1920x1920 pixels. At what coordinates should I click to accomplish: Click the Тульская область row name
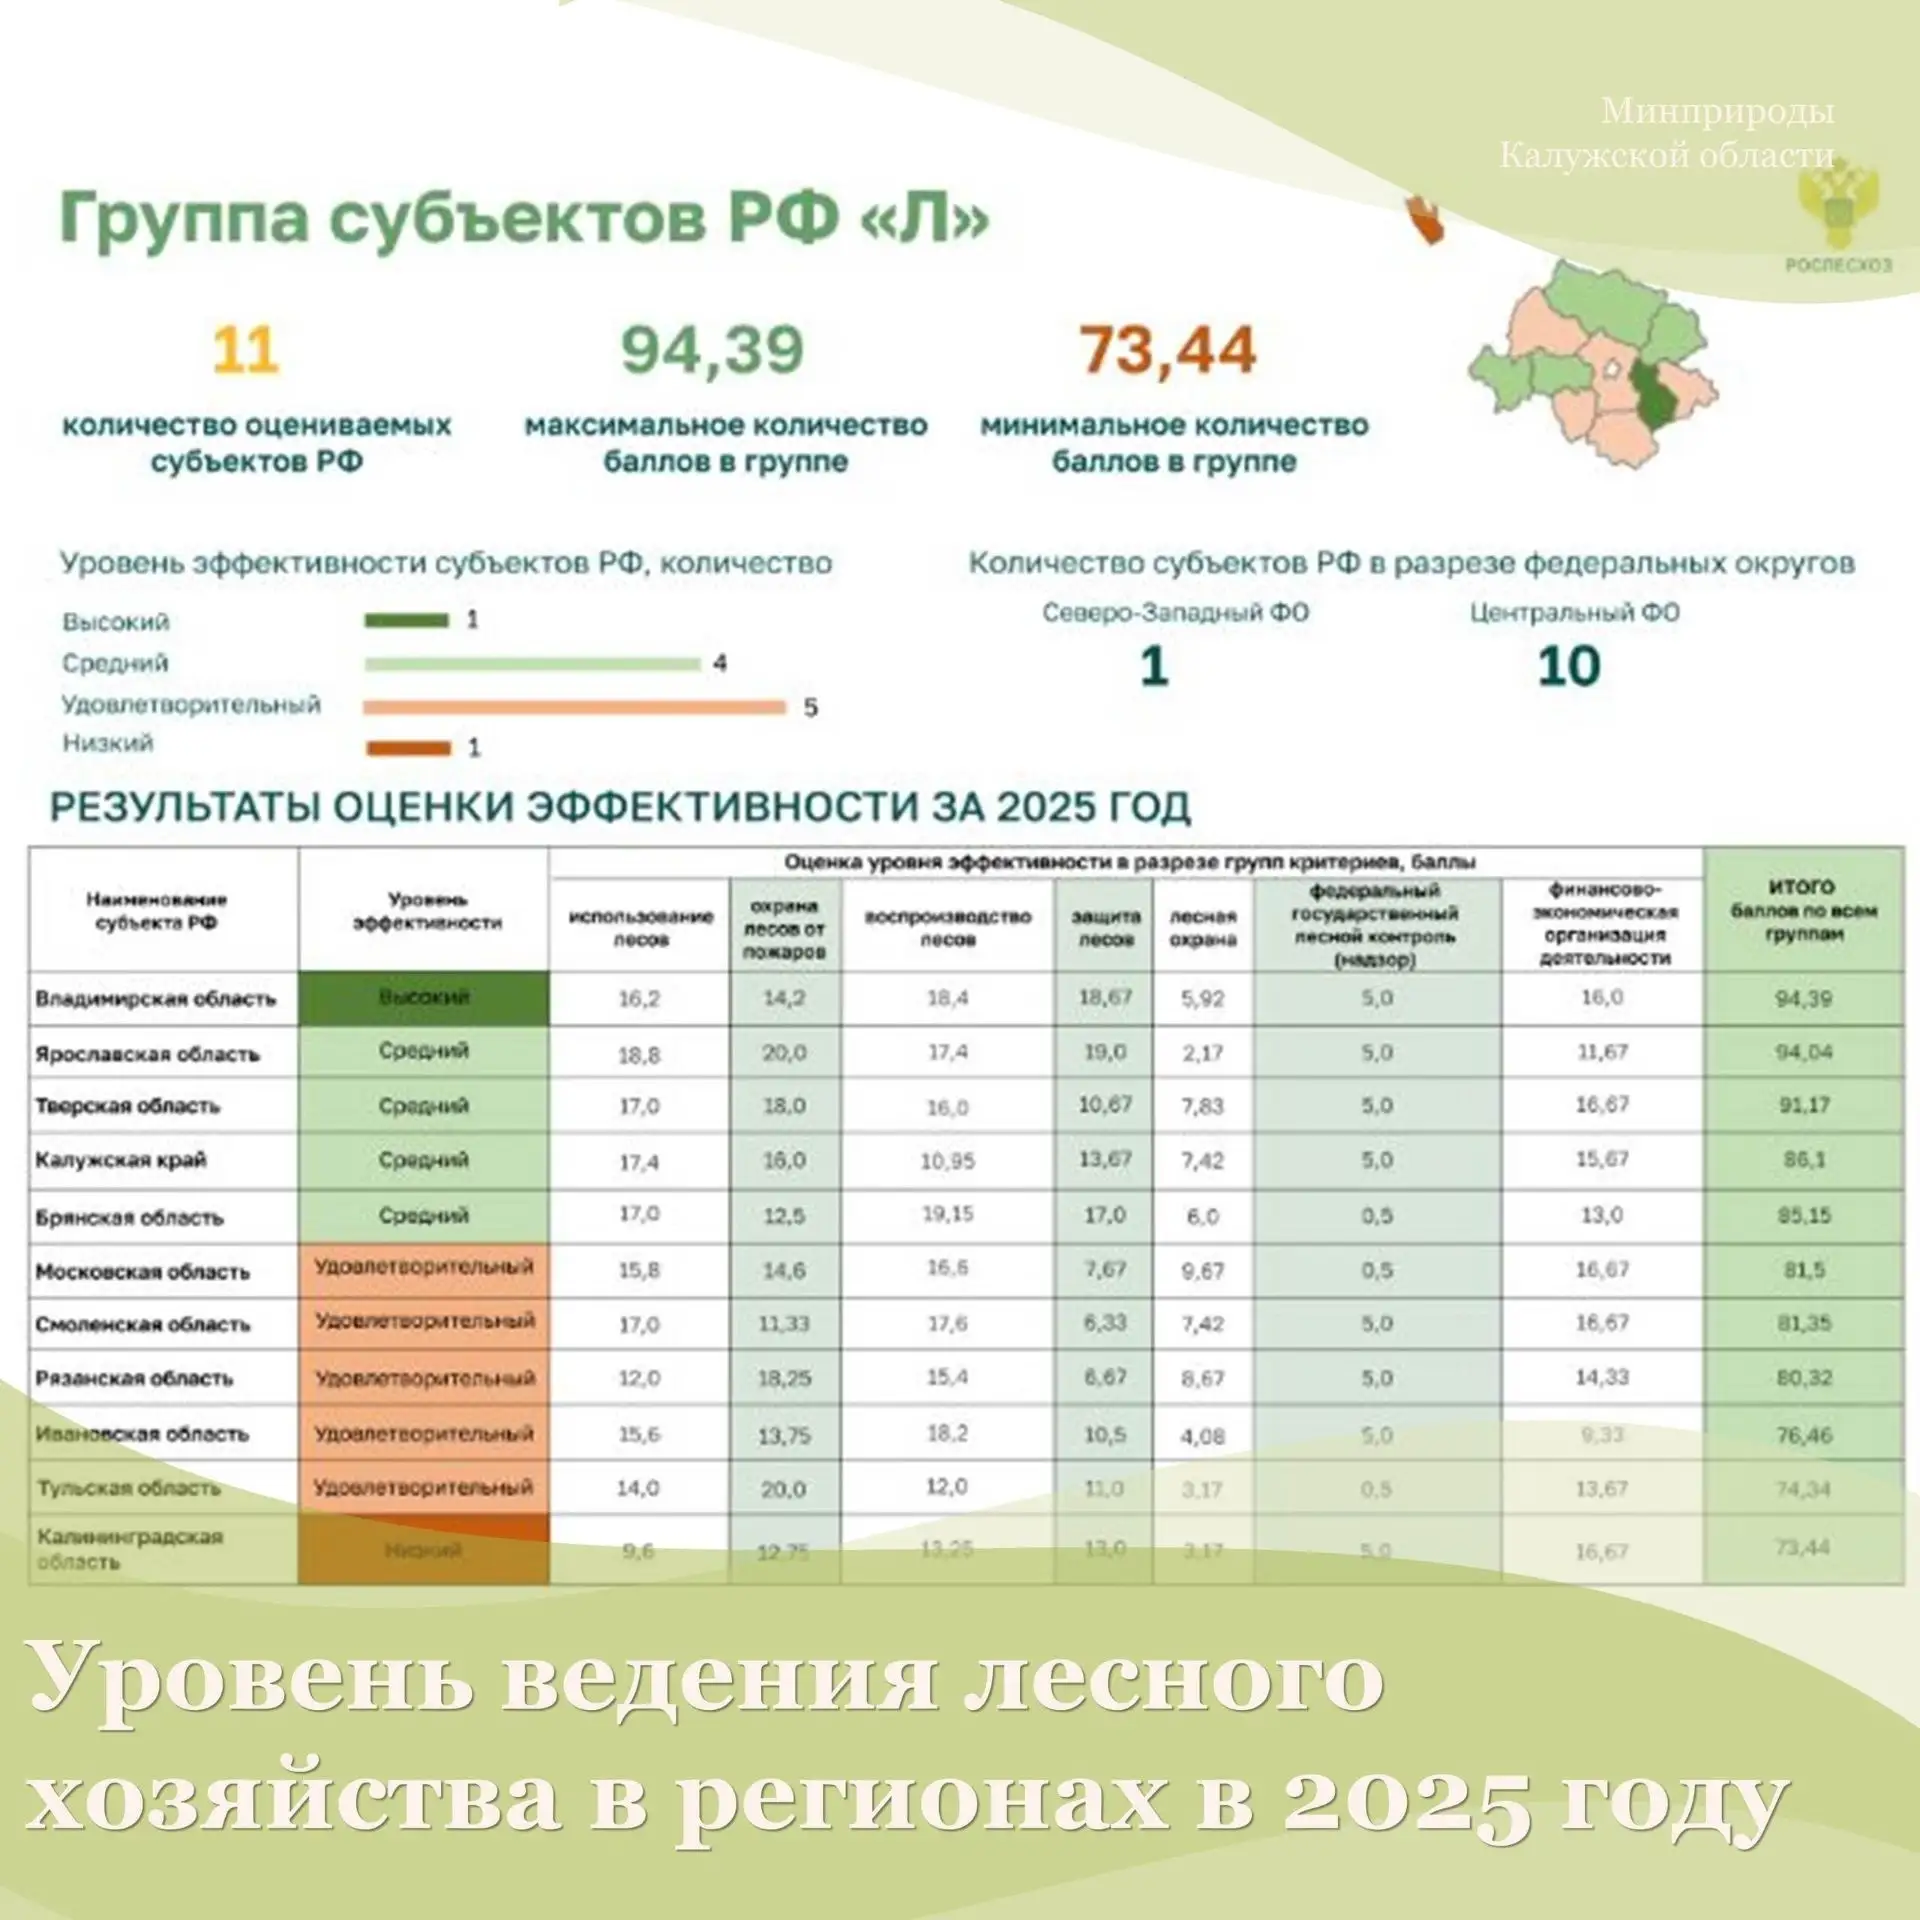click(x=129, y=1487)
